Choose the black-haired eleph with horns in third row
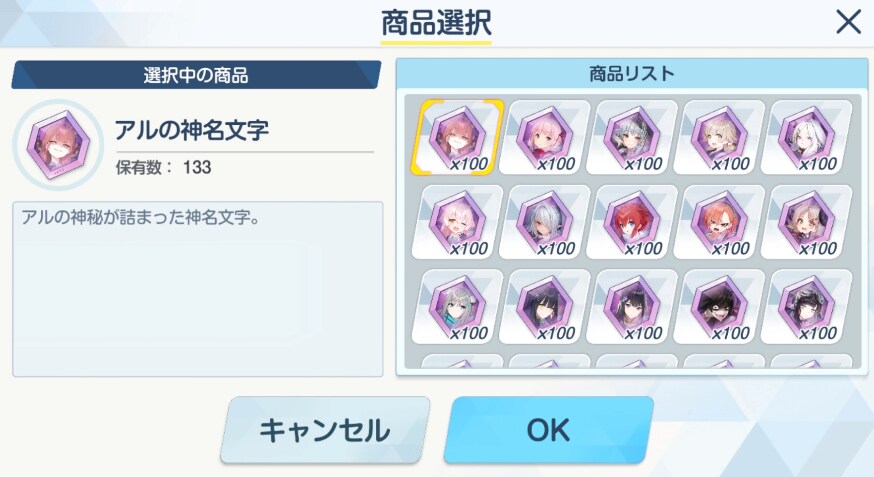This screenshot has width=874, height=477. pos(545,306)
